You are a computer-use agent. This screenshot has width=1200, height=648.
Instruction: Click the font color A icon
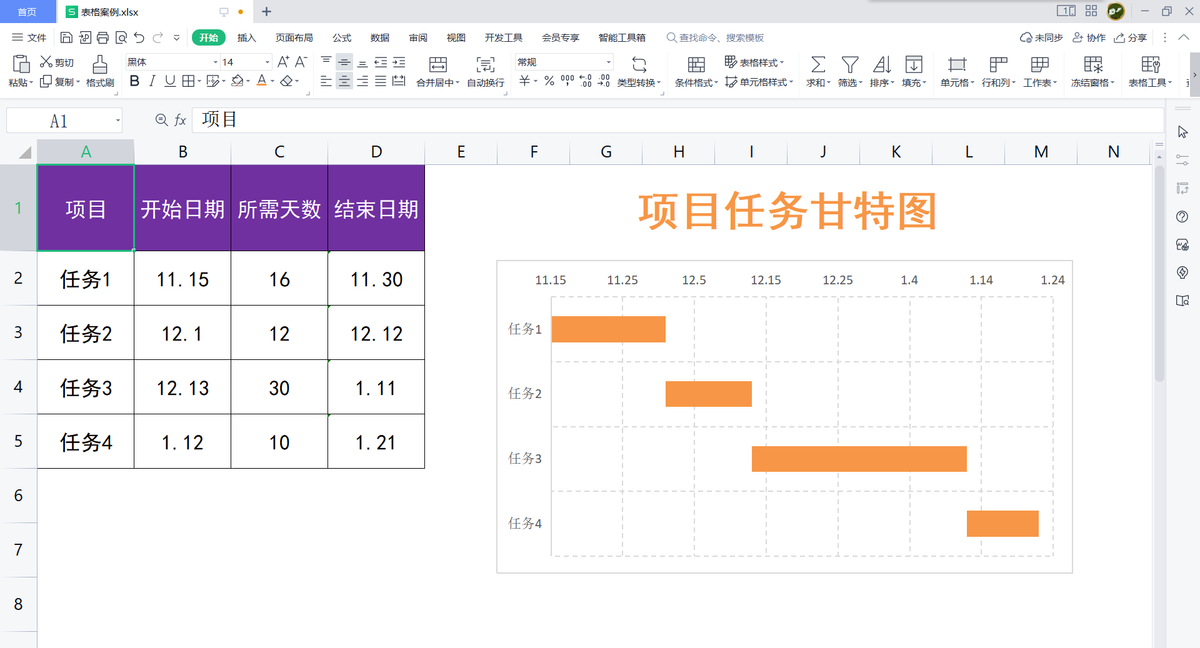[x=261, y=81]
